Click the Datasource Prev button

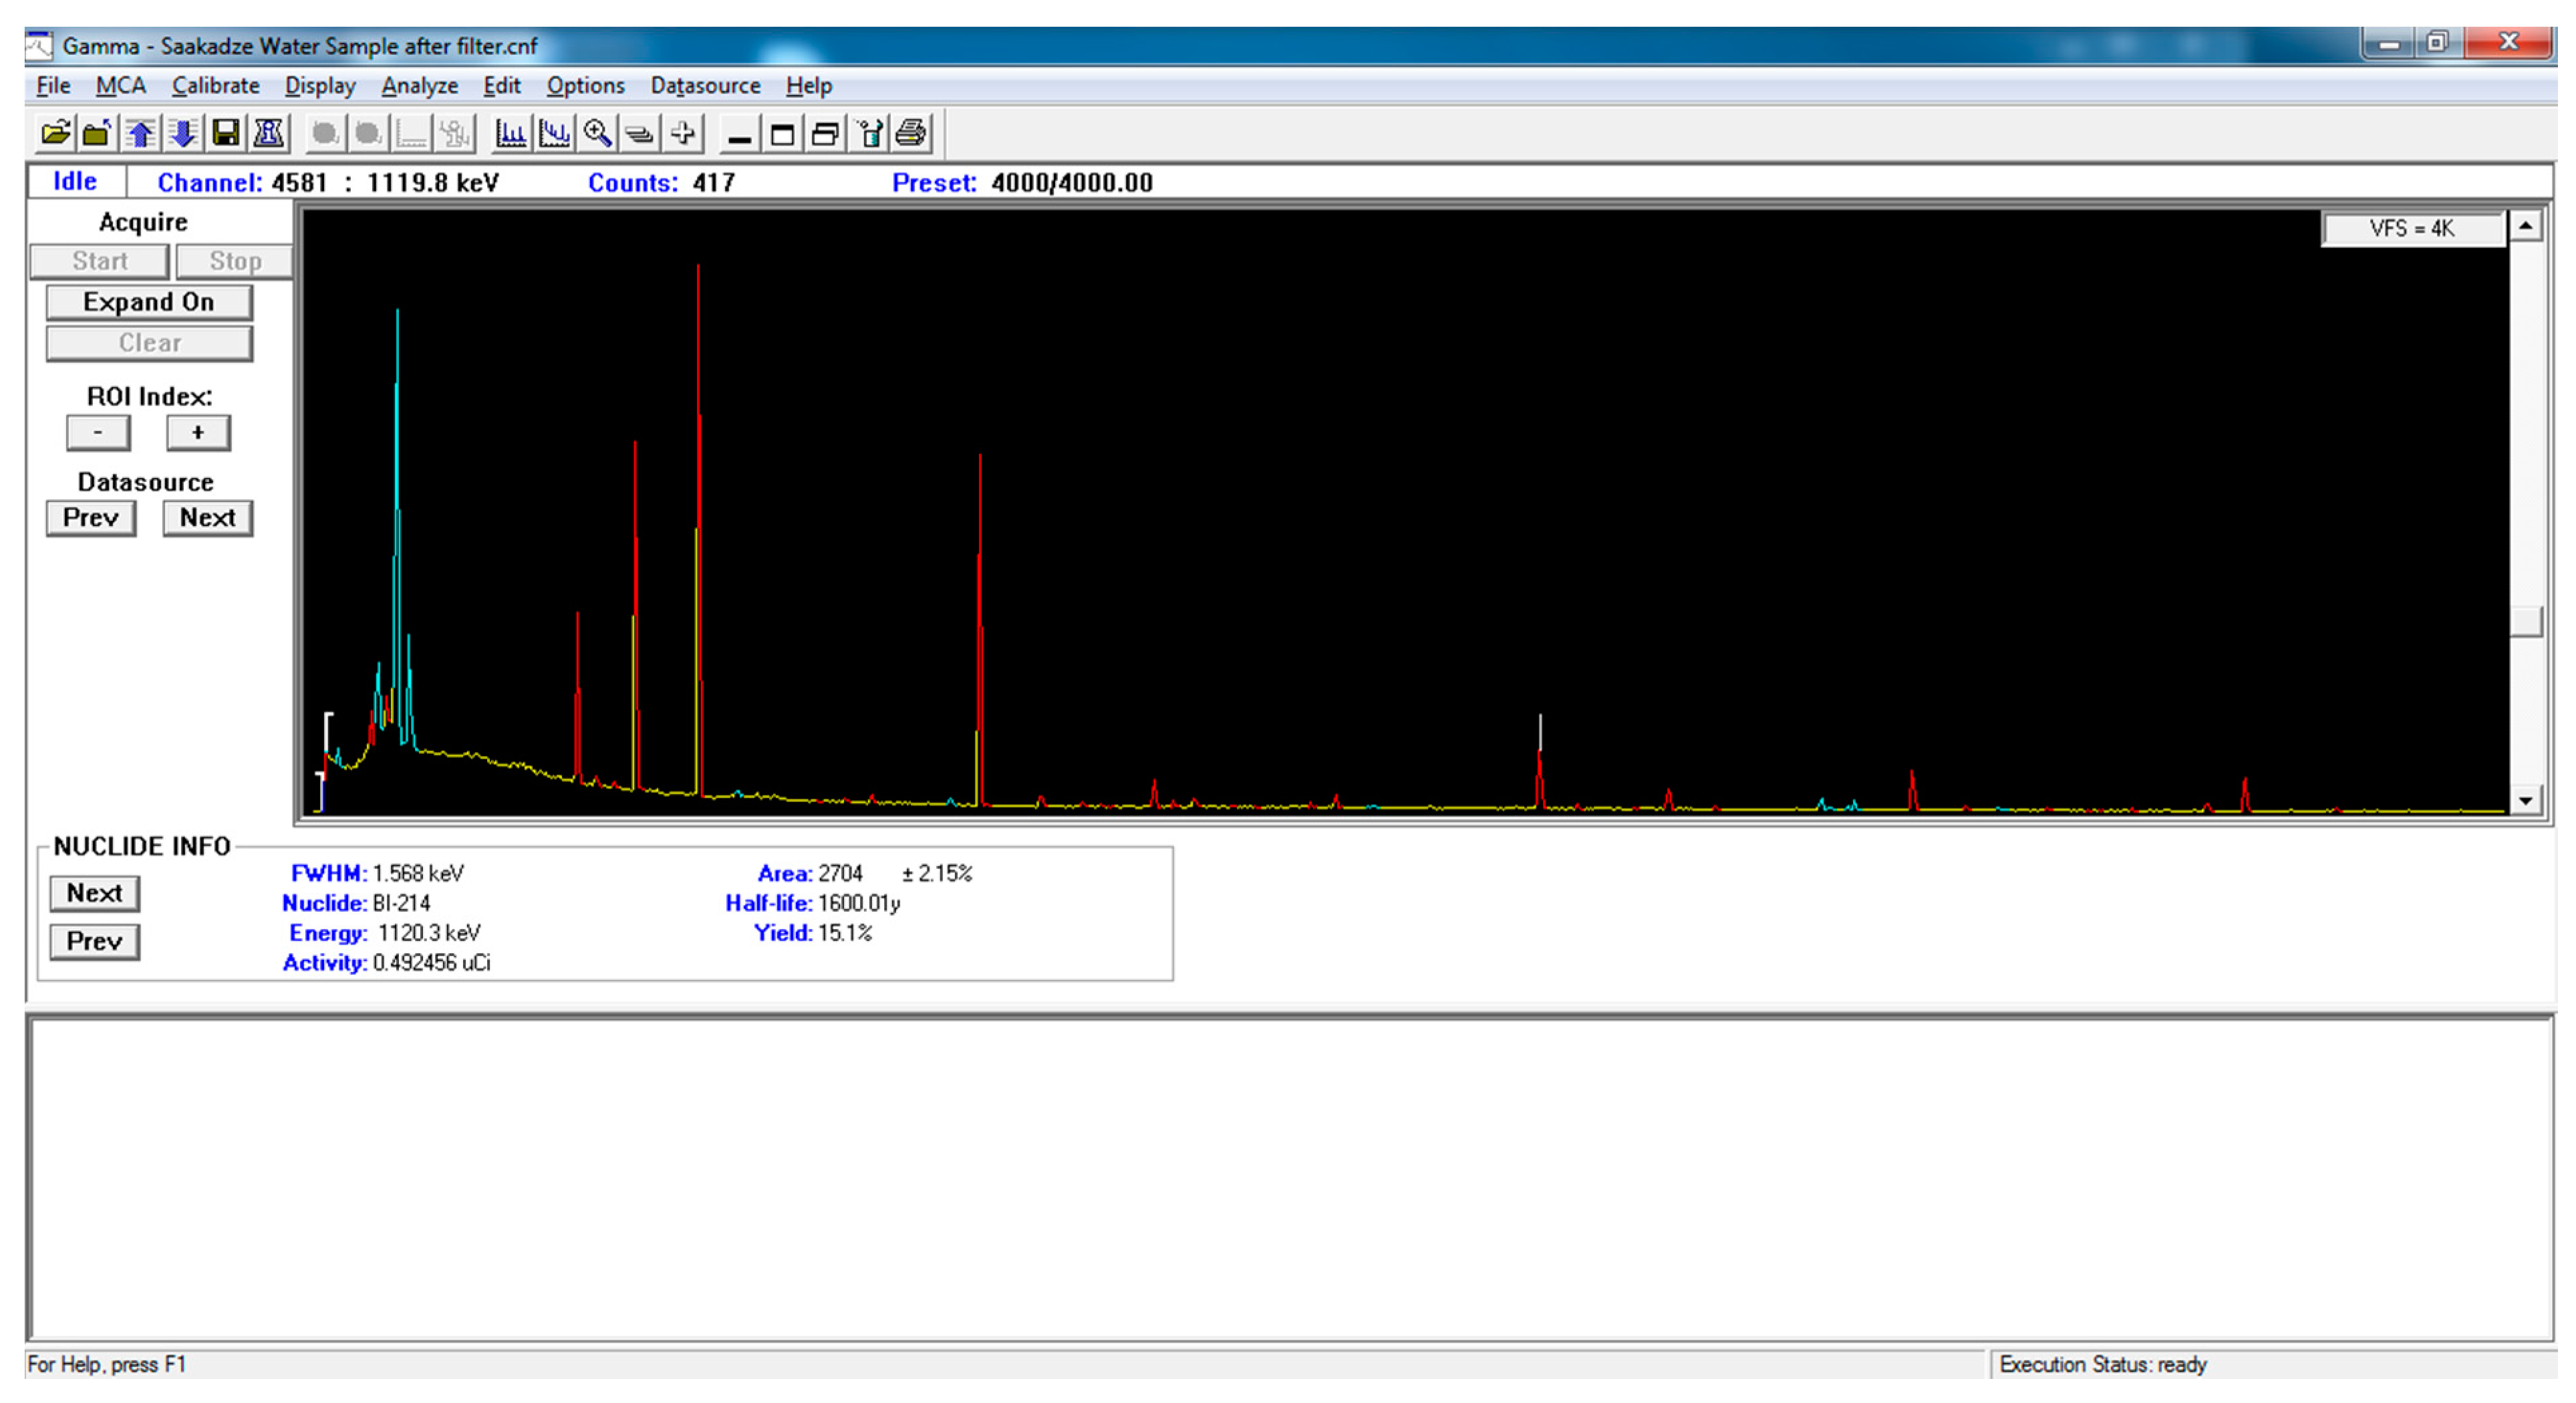point(91,518)
